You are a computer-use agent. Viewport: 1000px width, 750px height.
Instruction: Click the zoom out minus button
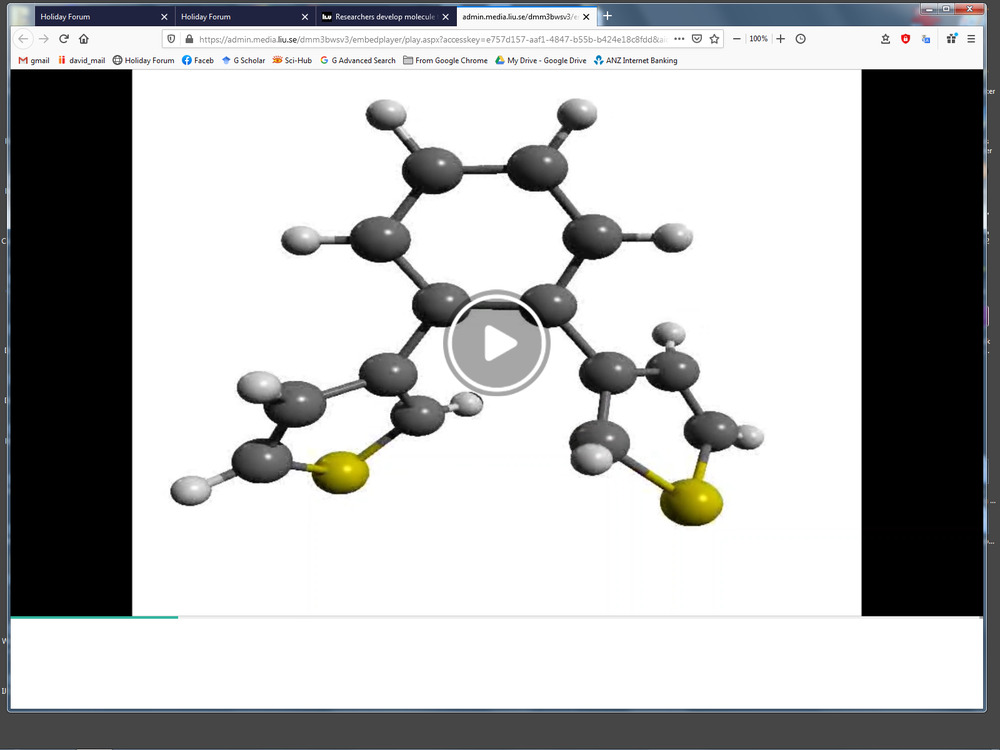click(737, 39)
